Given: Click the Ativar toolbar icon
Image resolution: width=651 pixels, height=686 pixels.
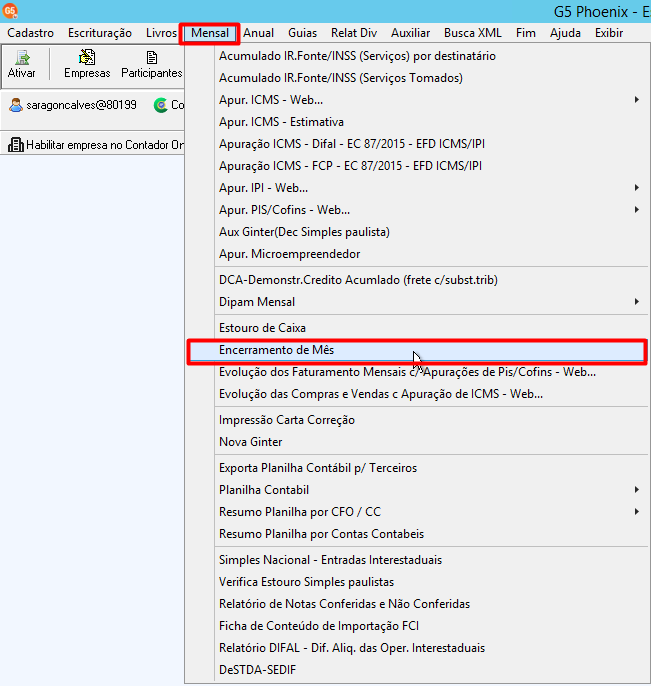Looking at the screenshot, I should [22, 58].
